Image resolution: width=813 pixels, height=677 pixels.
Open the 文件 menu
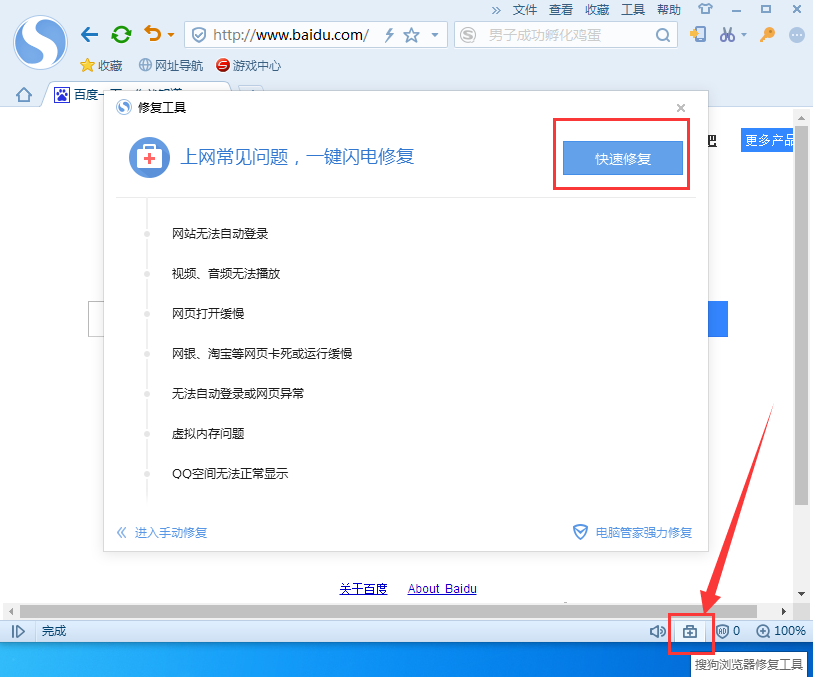pos(524,10)
